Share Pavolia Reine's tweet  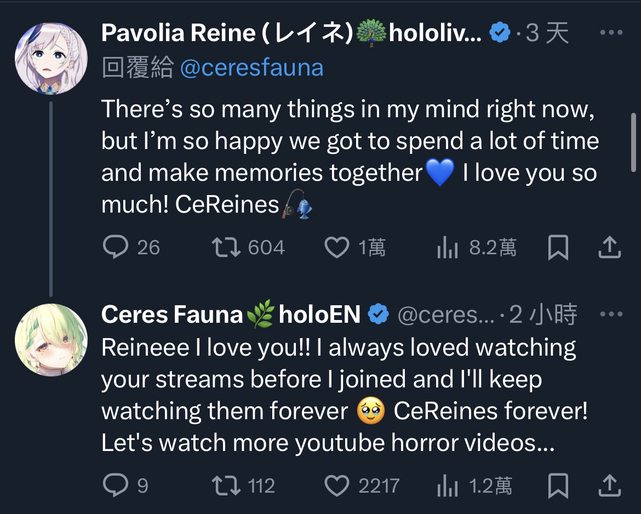click(x=610, y=247)
